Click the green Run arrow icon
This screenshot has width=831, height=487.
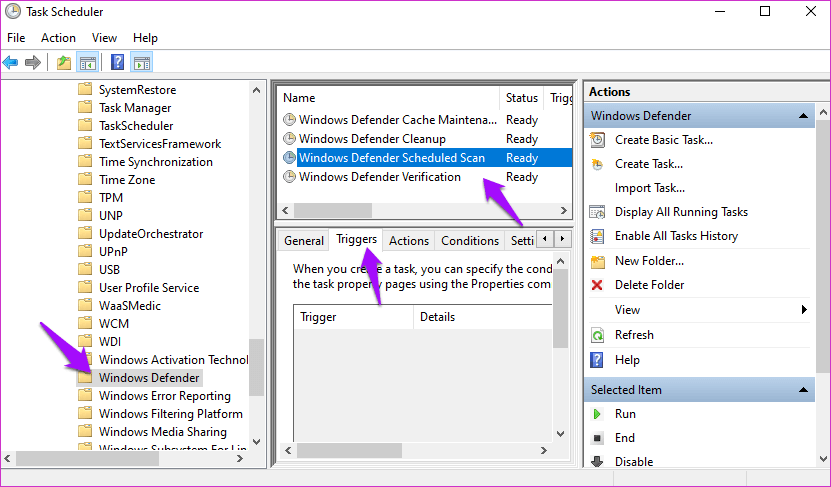tap(597, 414)
